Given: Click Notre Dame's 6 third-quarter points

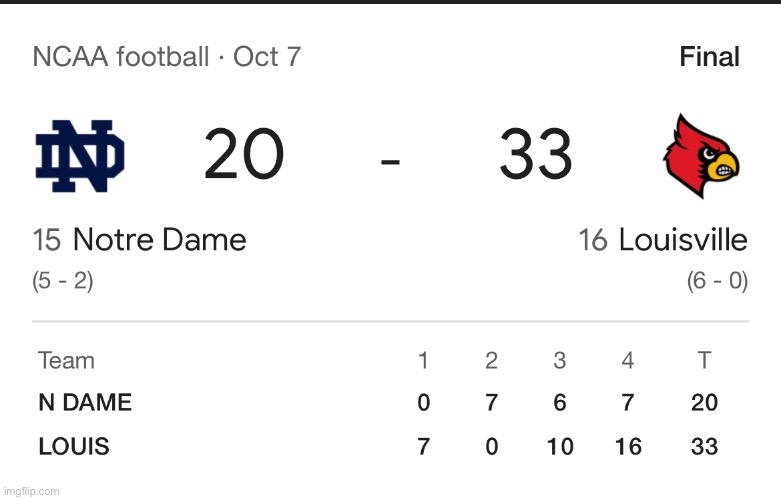Looking at the screenshot, I should pyautogui.click(x=559, y=403).
